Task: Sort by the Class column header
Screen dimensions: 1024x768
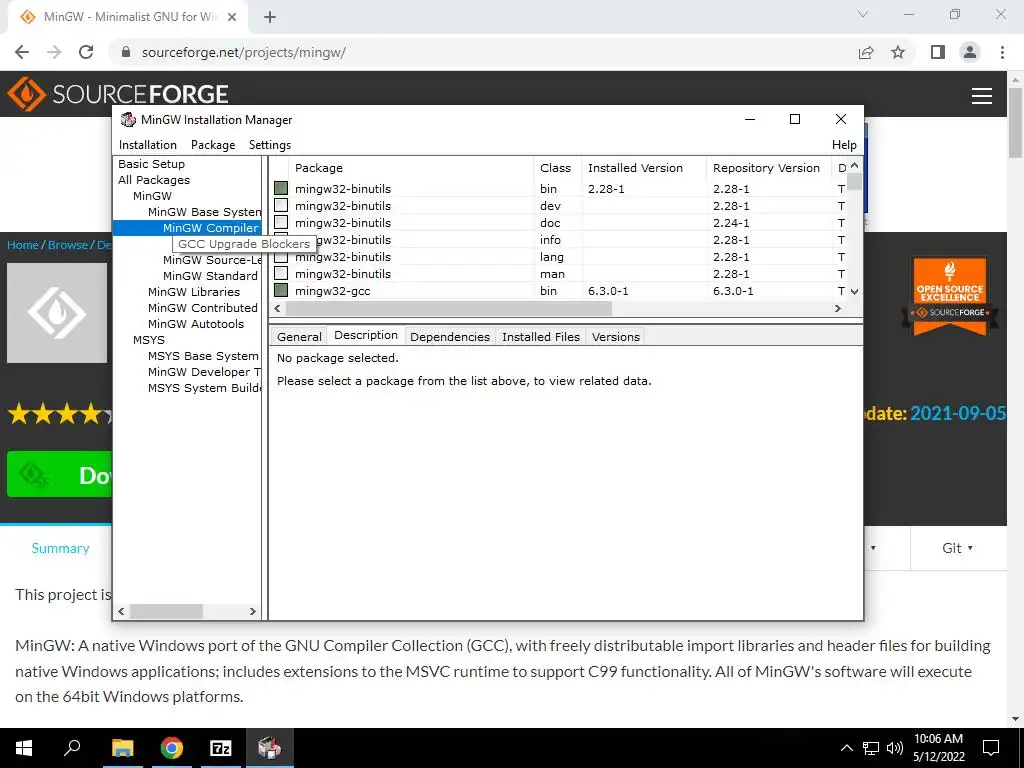Action: point(556,168)
